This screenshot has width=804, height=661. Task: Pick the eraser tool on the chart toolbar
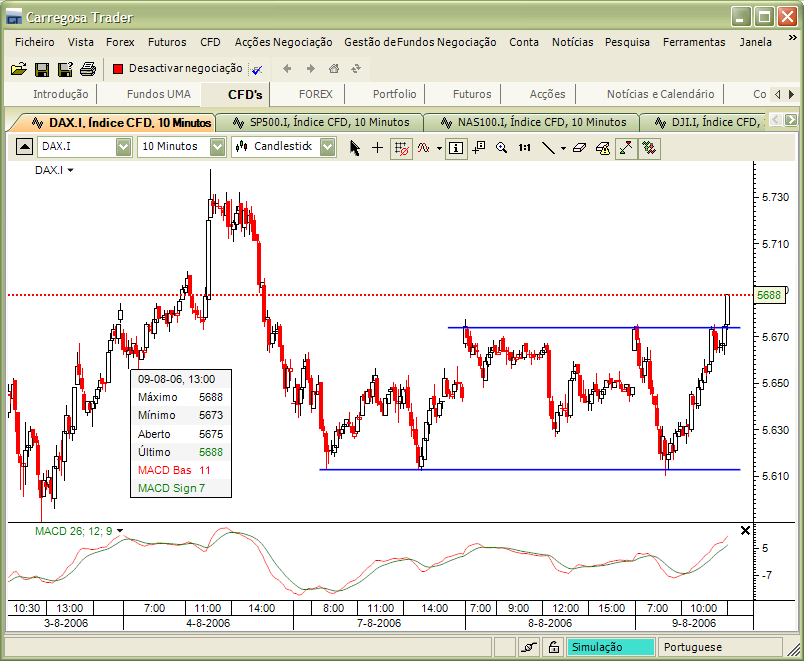click(578, 147)
